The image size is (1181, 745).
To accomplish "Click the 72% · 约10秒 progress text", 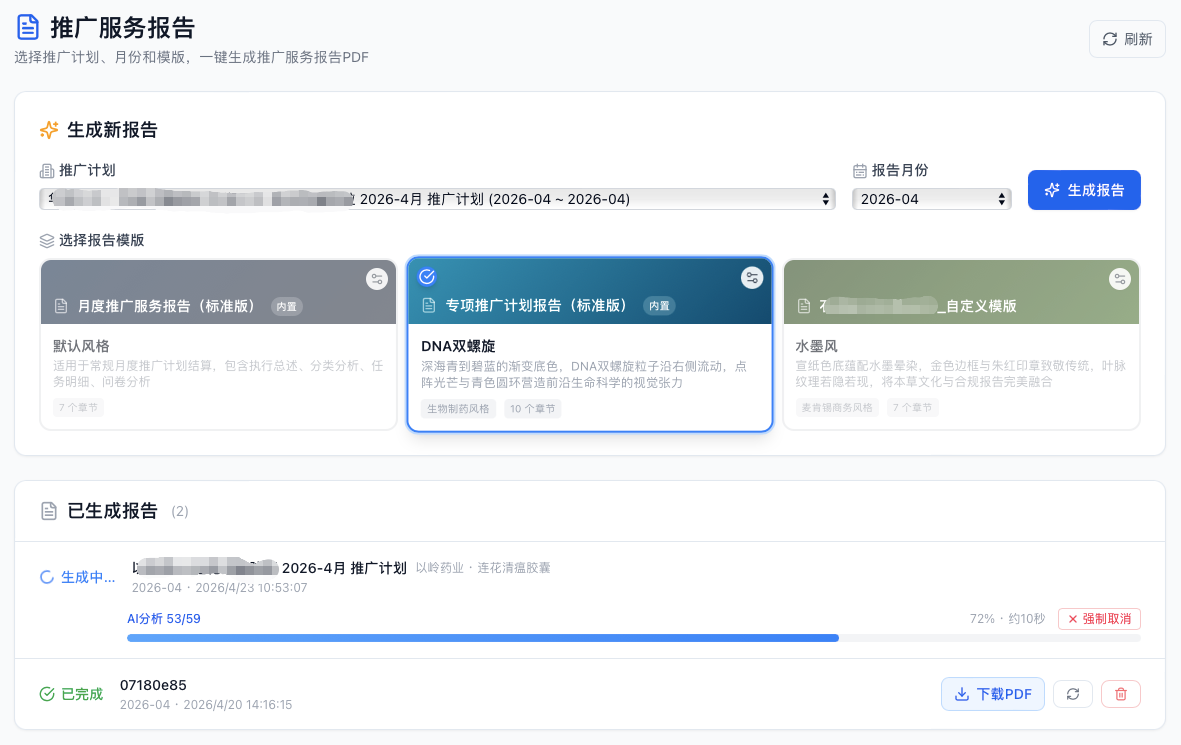I will (x=1007, y=618).
